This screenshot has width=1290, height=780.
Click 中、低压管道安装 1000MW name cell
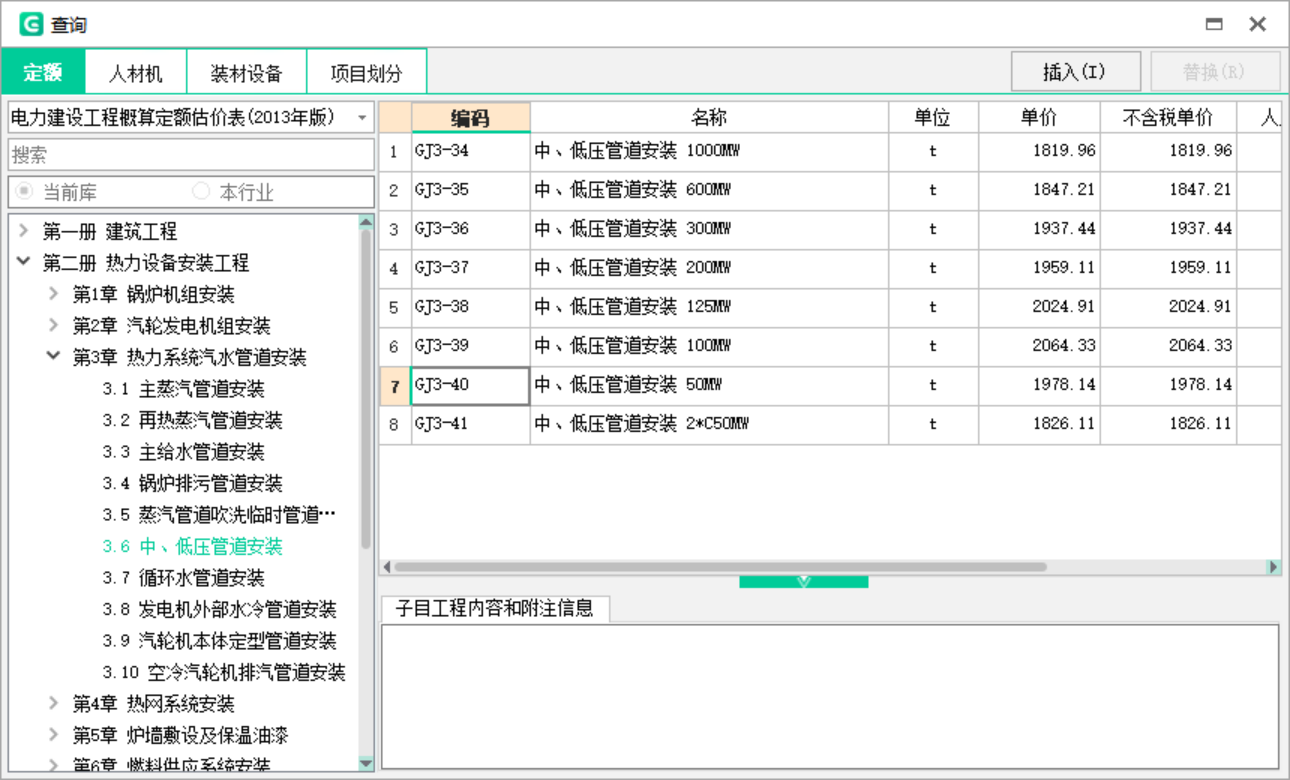(709, 151)
